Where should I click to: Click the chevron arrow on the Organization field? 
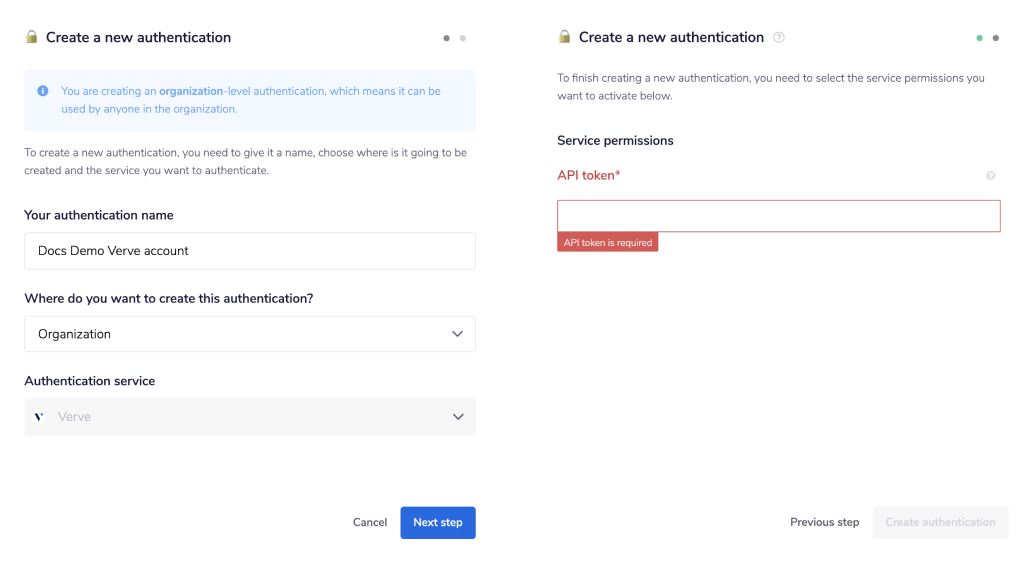pos(457,334)
